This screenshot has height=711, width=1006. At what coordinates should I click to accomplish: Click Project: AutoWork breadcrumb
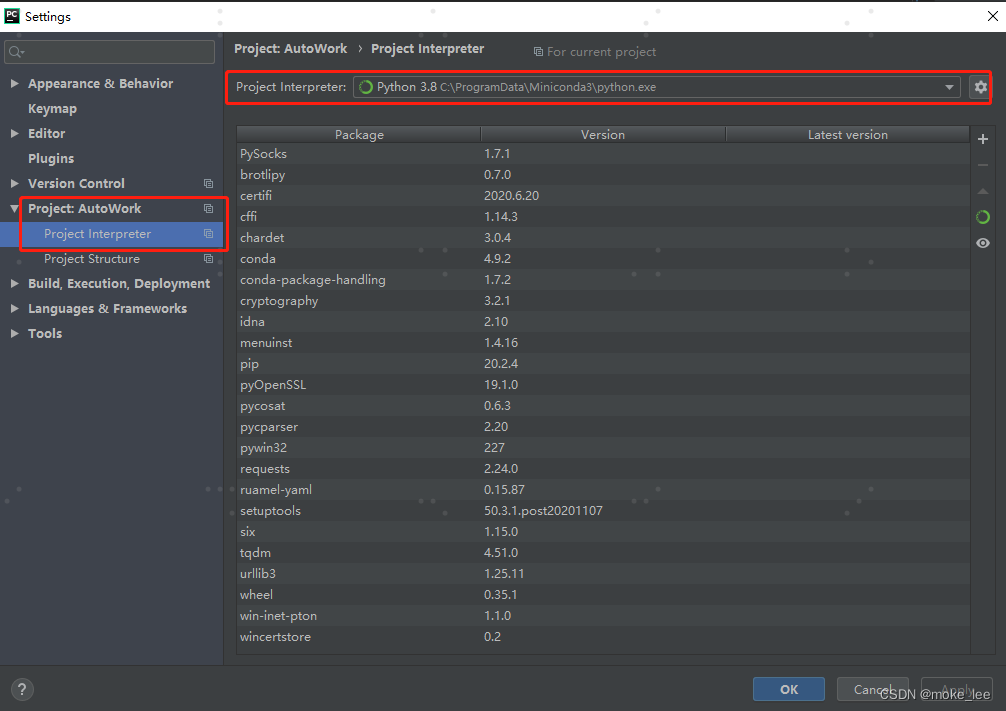point(291,49)
